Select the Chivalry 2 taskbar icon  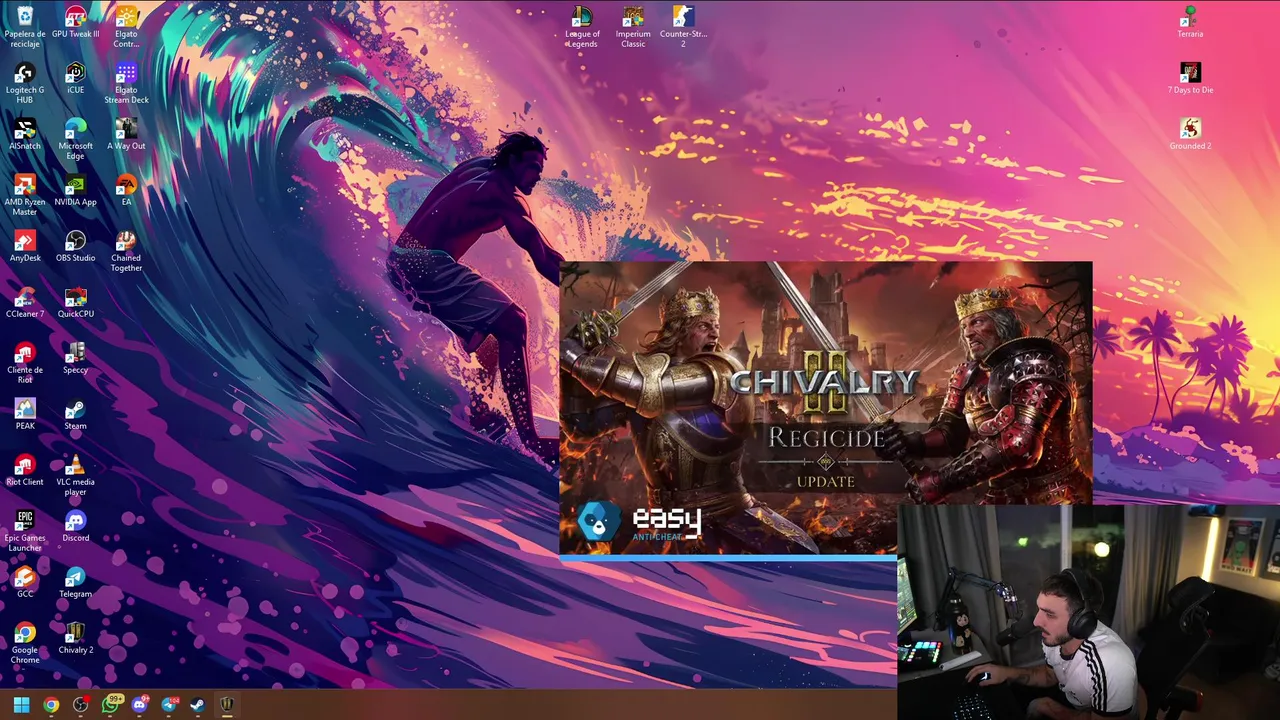[x=227, y=705]
